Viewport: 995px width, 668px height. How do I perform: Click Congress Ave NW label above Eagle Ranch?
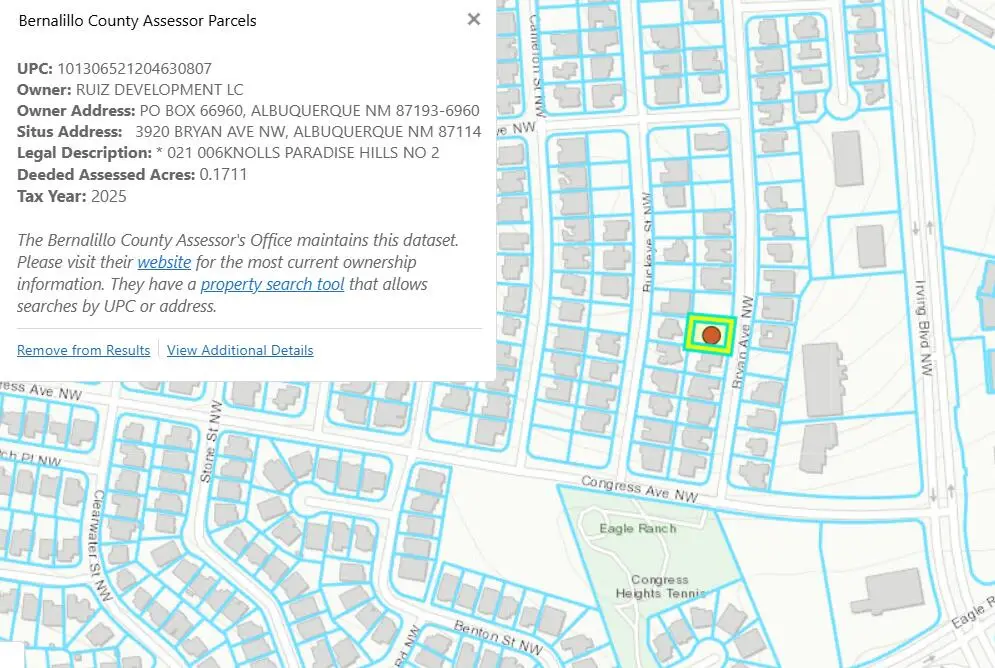(x=639, y=489)
